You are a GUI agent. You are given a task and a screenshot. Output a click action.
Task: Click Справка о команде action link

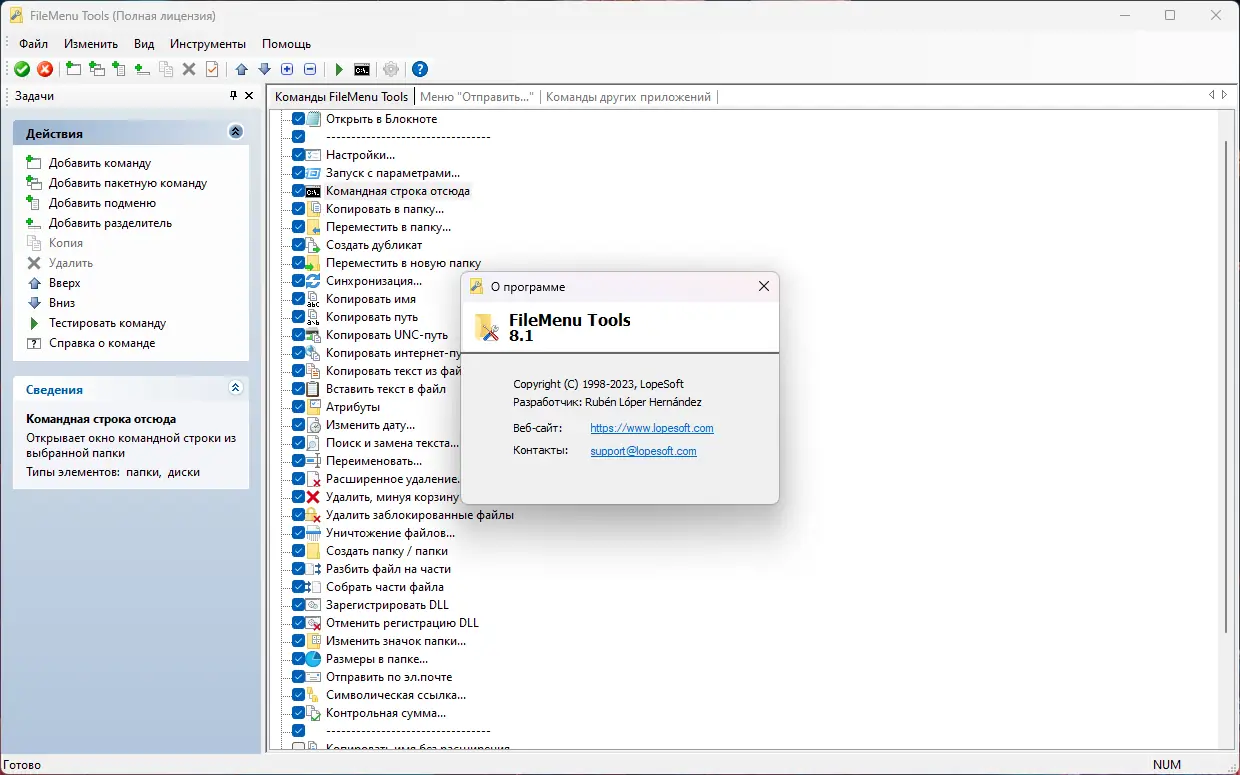(x=102, y=343)
